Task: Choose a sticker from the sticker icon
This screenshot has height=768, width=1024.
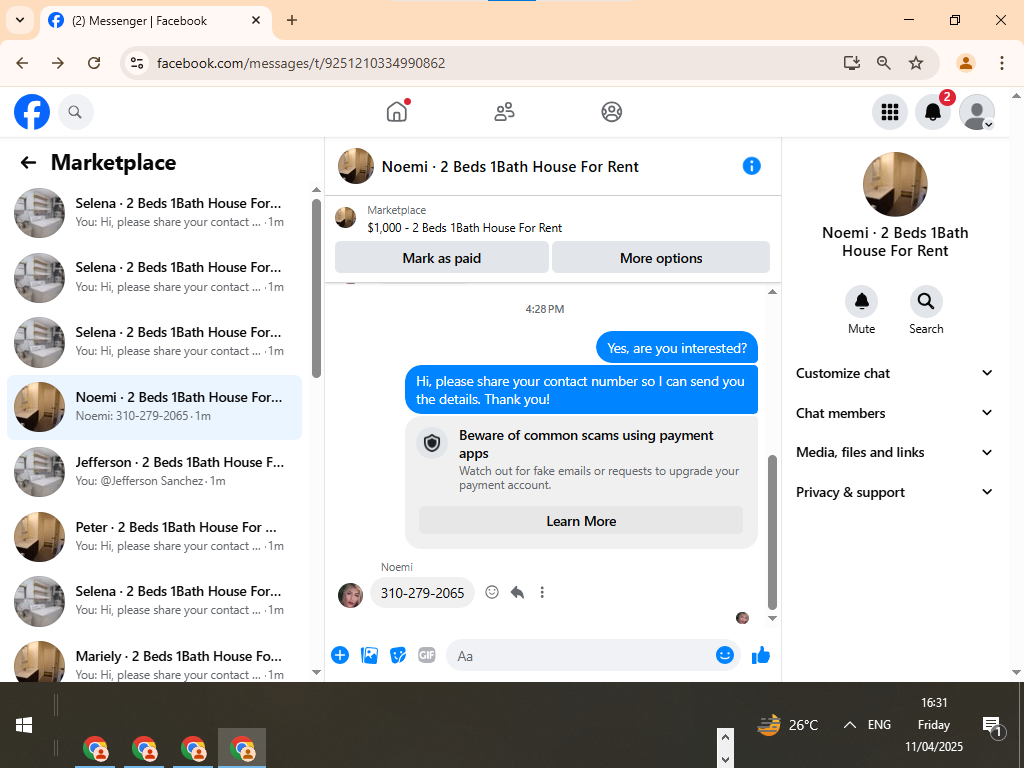Action: tap(398, 655)
